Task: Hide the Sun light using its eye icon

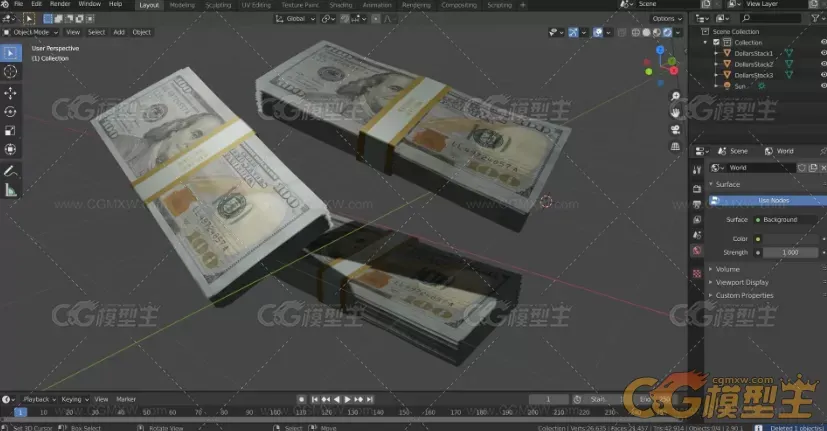Action: pyautogui.click(x=823, y=85)
